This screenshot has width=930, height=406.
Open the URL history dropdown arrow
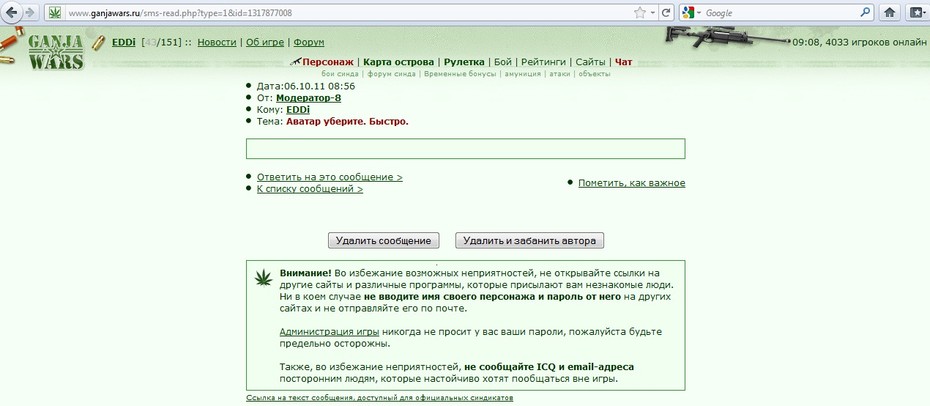(653, 12)
